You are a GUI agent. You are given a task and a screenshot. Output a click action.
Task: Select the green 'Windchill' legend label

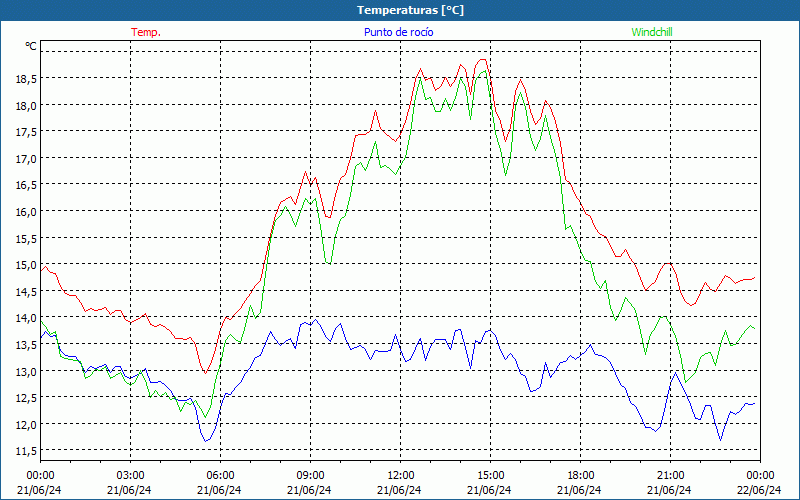pyautogui.click(x=652, y=32)
